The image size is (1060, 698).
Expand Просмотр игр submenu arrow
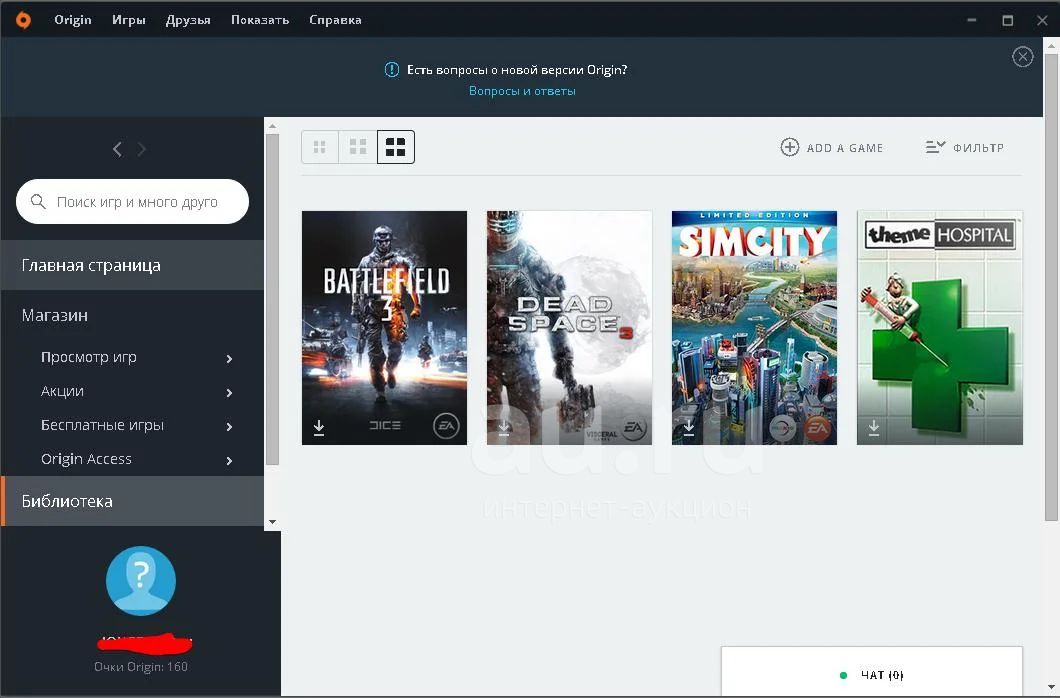pos(229,358)
